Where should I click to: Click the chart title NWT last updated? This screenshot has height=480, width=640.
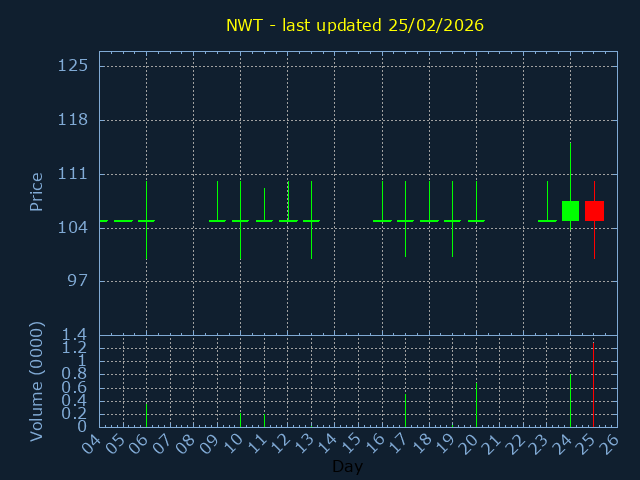coord(355,25)
